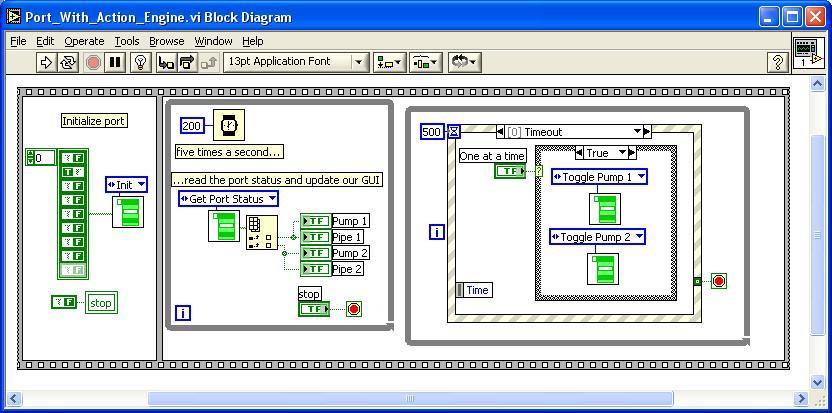
Task: Click the Step Into button
Action: 166,63
